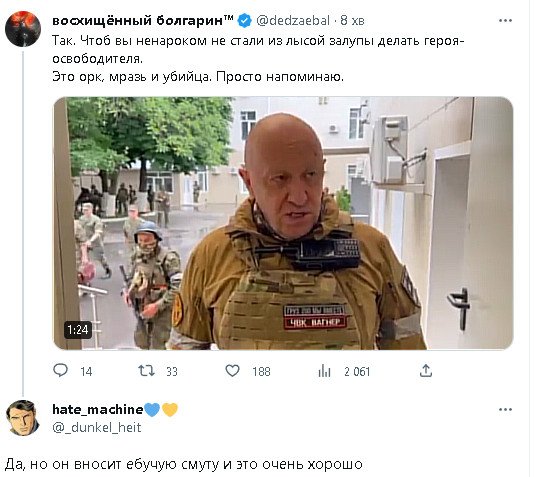534x477 pixels.
Task: Click the reply speech bubble icon
Action: point(61,370)
